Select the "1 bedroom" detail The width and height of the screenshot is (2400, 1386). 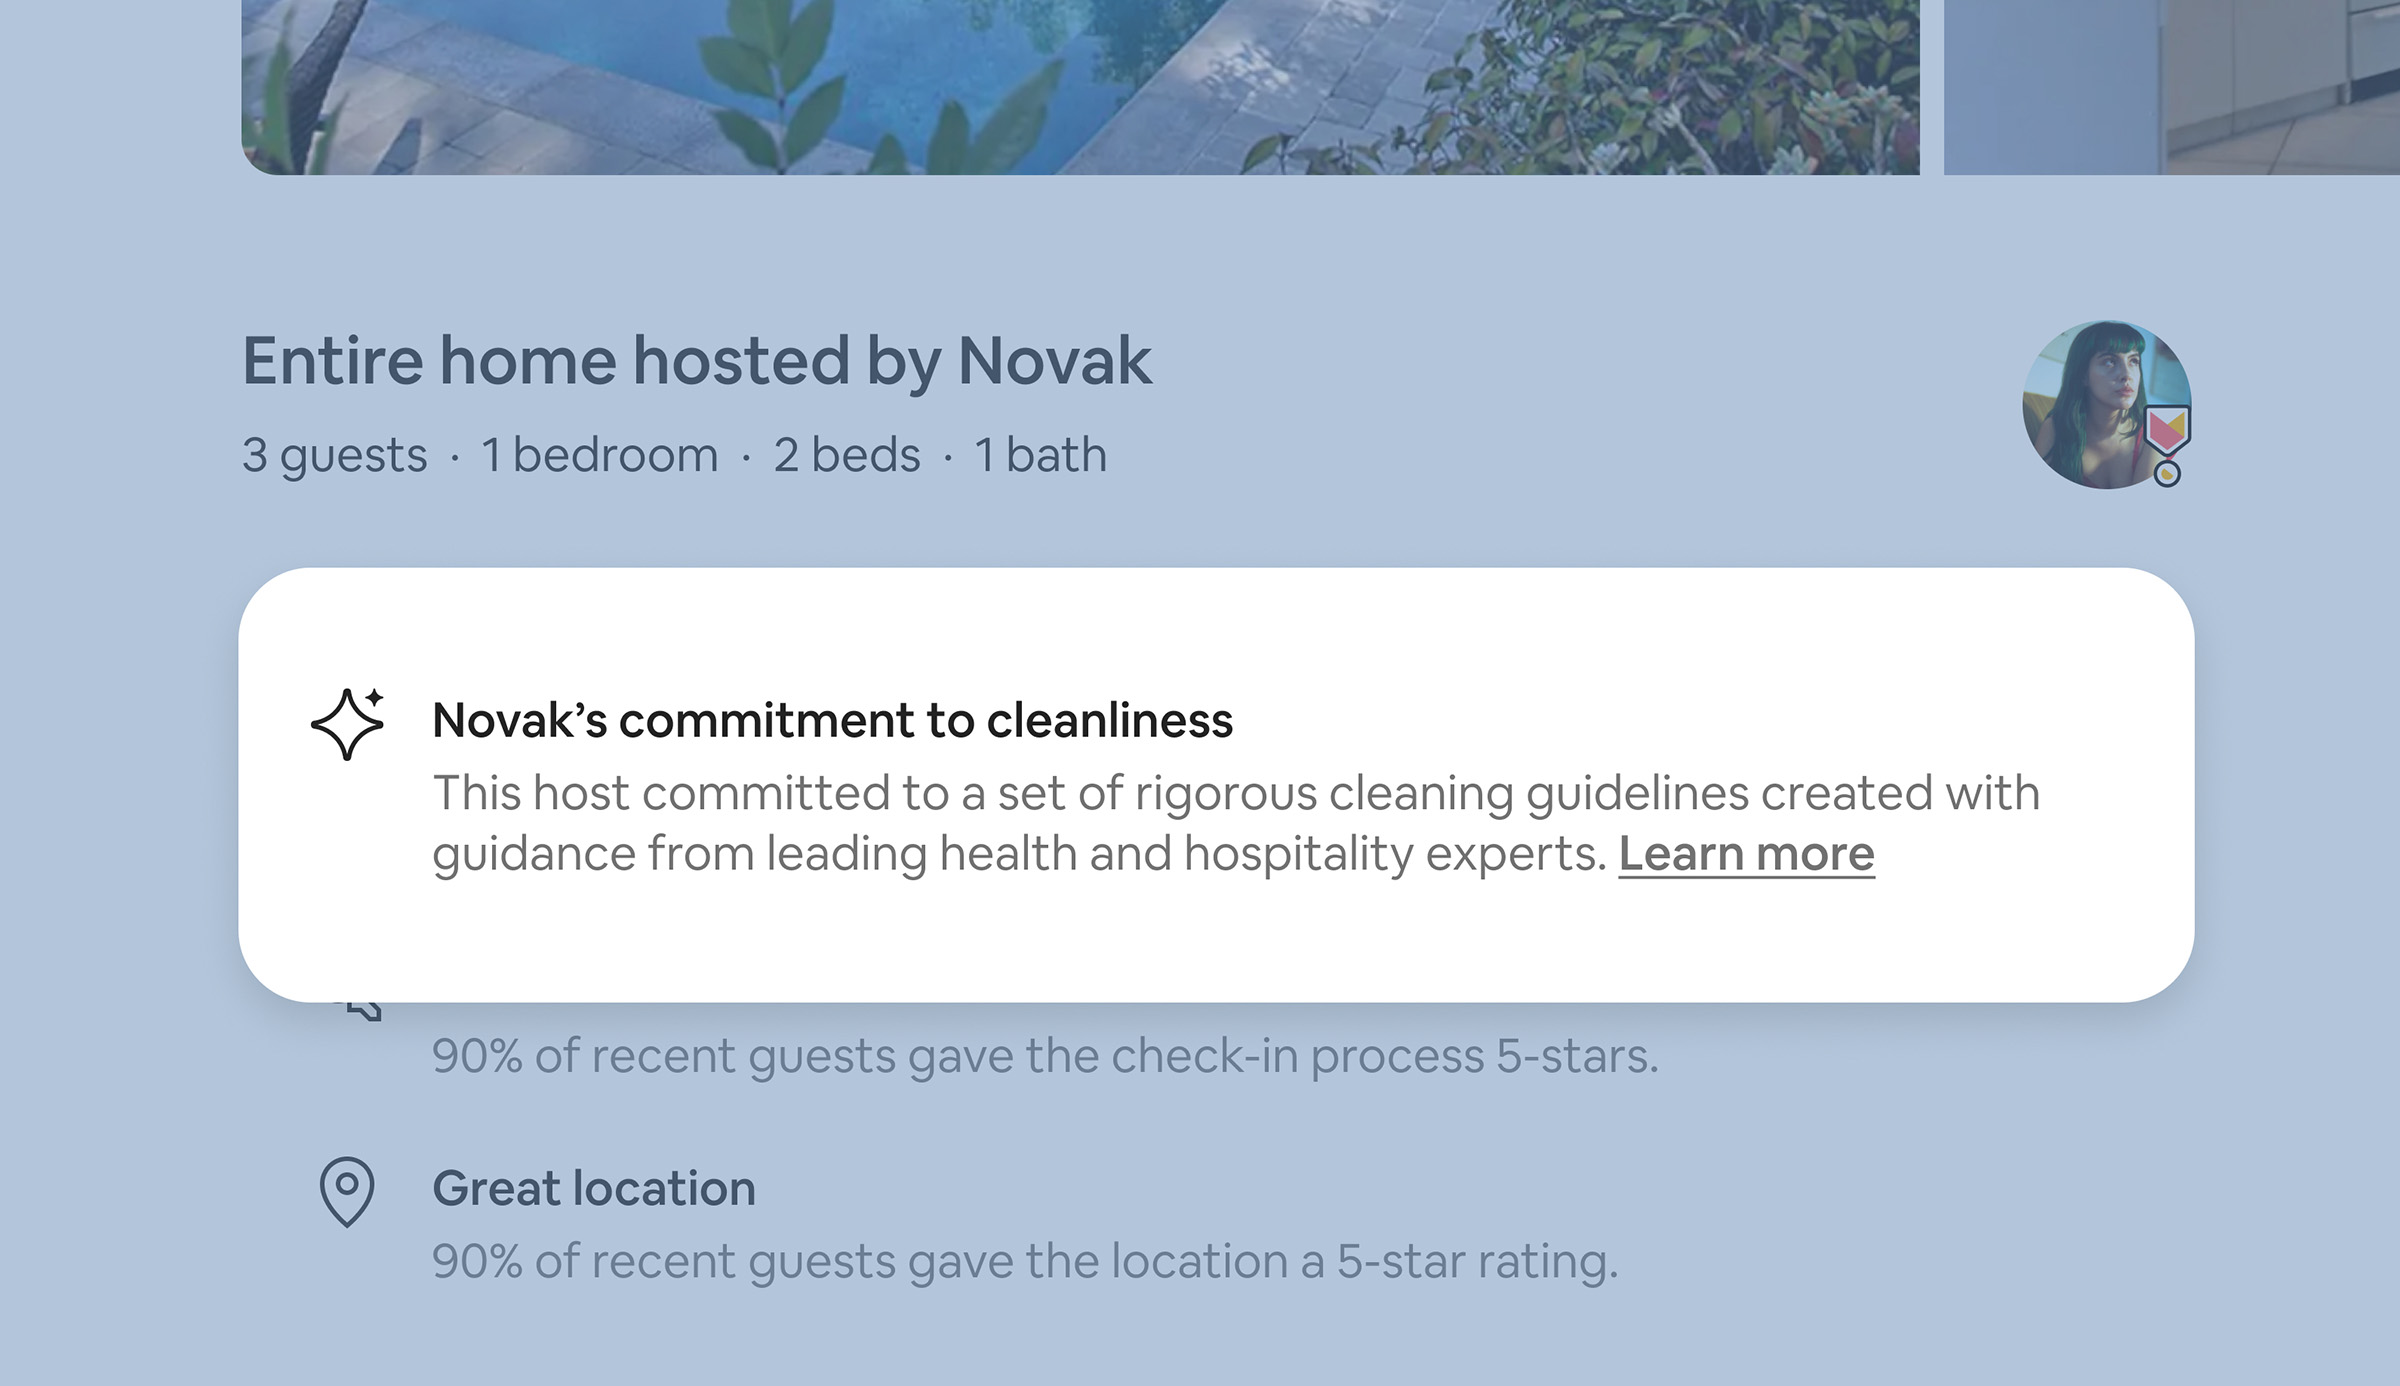(600, 456)
